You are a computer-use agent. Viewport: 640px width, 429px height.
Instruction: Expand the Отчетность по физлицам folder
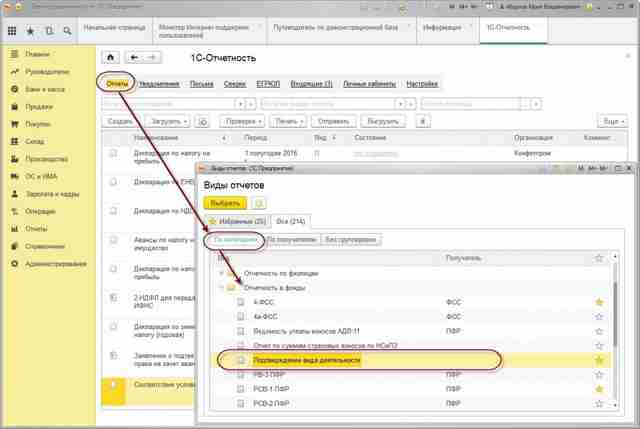[222, 273]
